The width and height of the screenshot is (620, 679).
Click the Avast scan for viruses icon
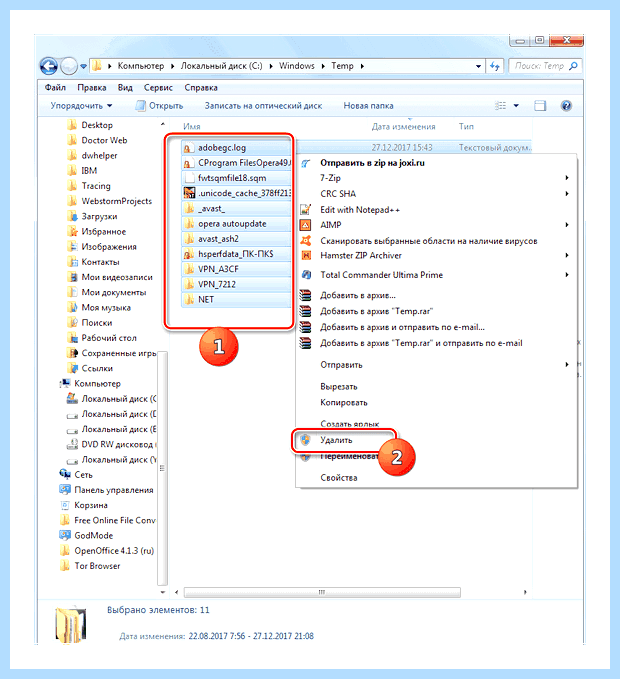pyautogui.click(x=306, y=241)
